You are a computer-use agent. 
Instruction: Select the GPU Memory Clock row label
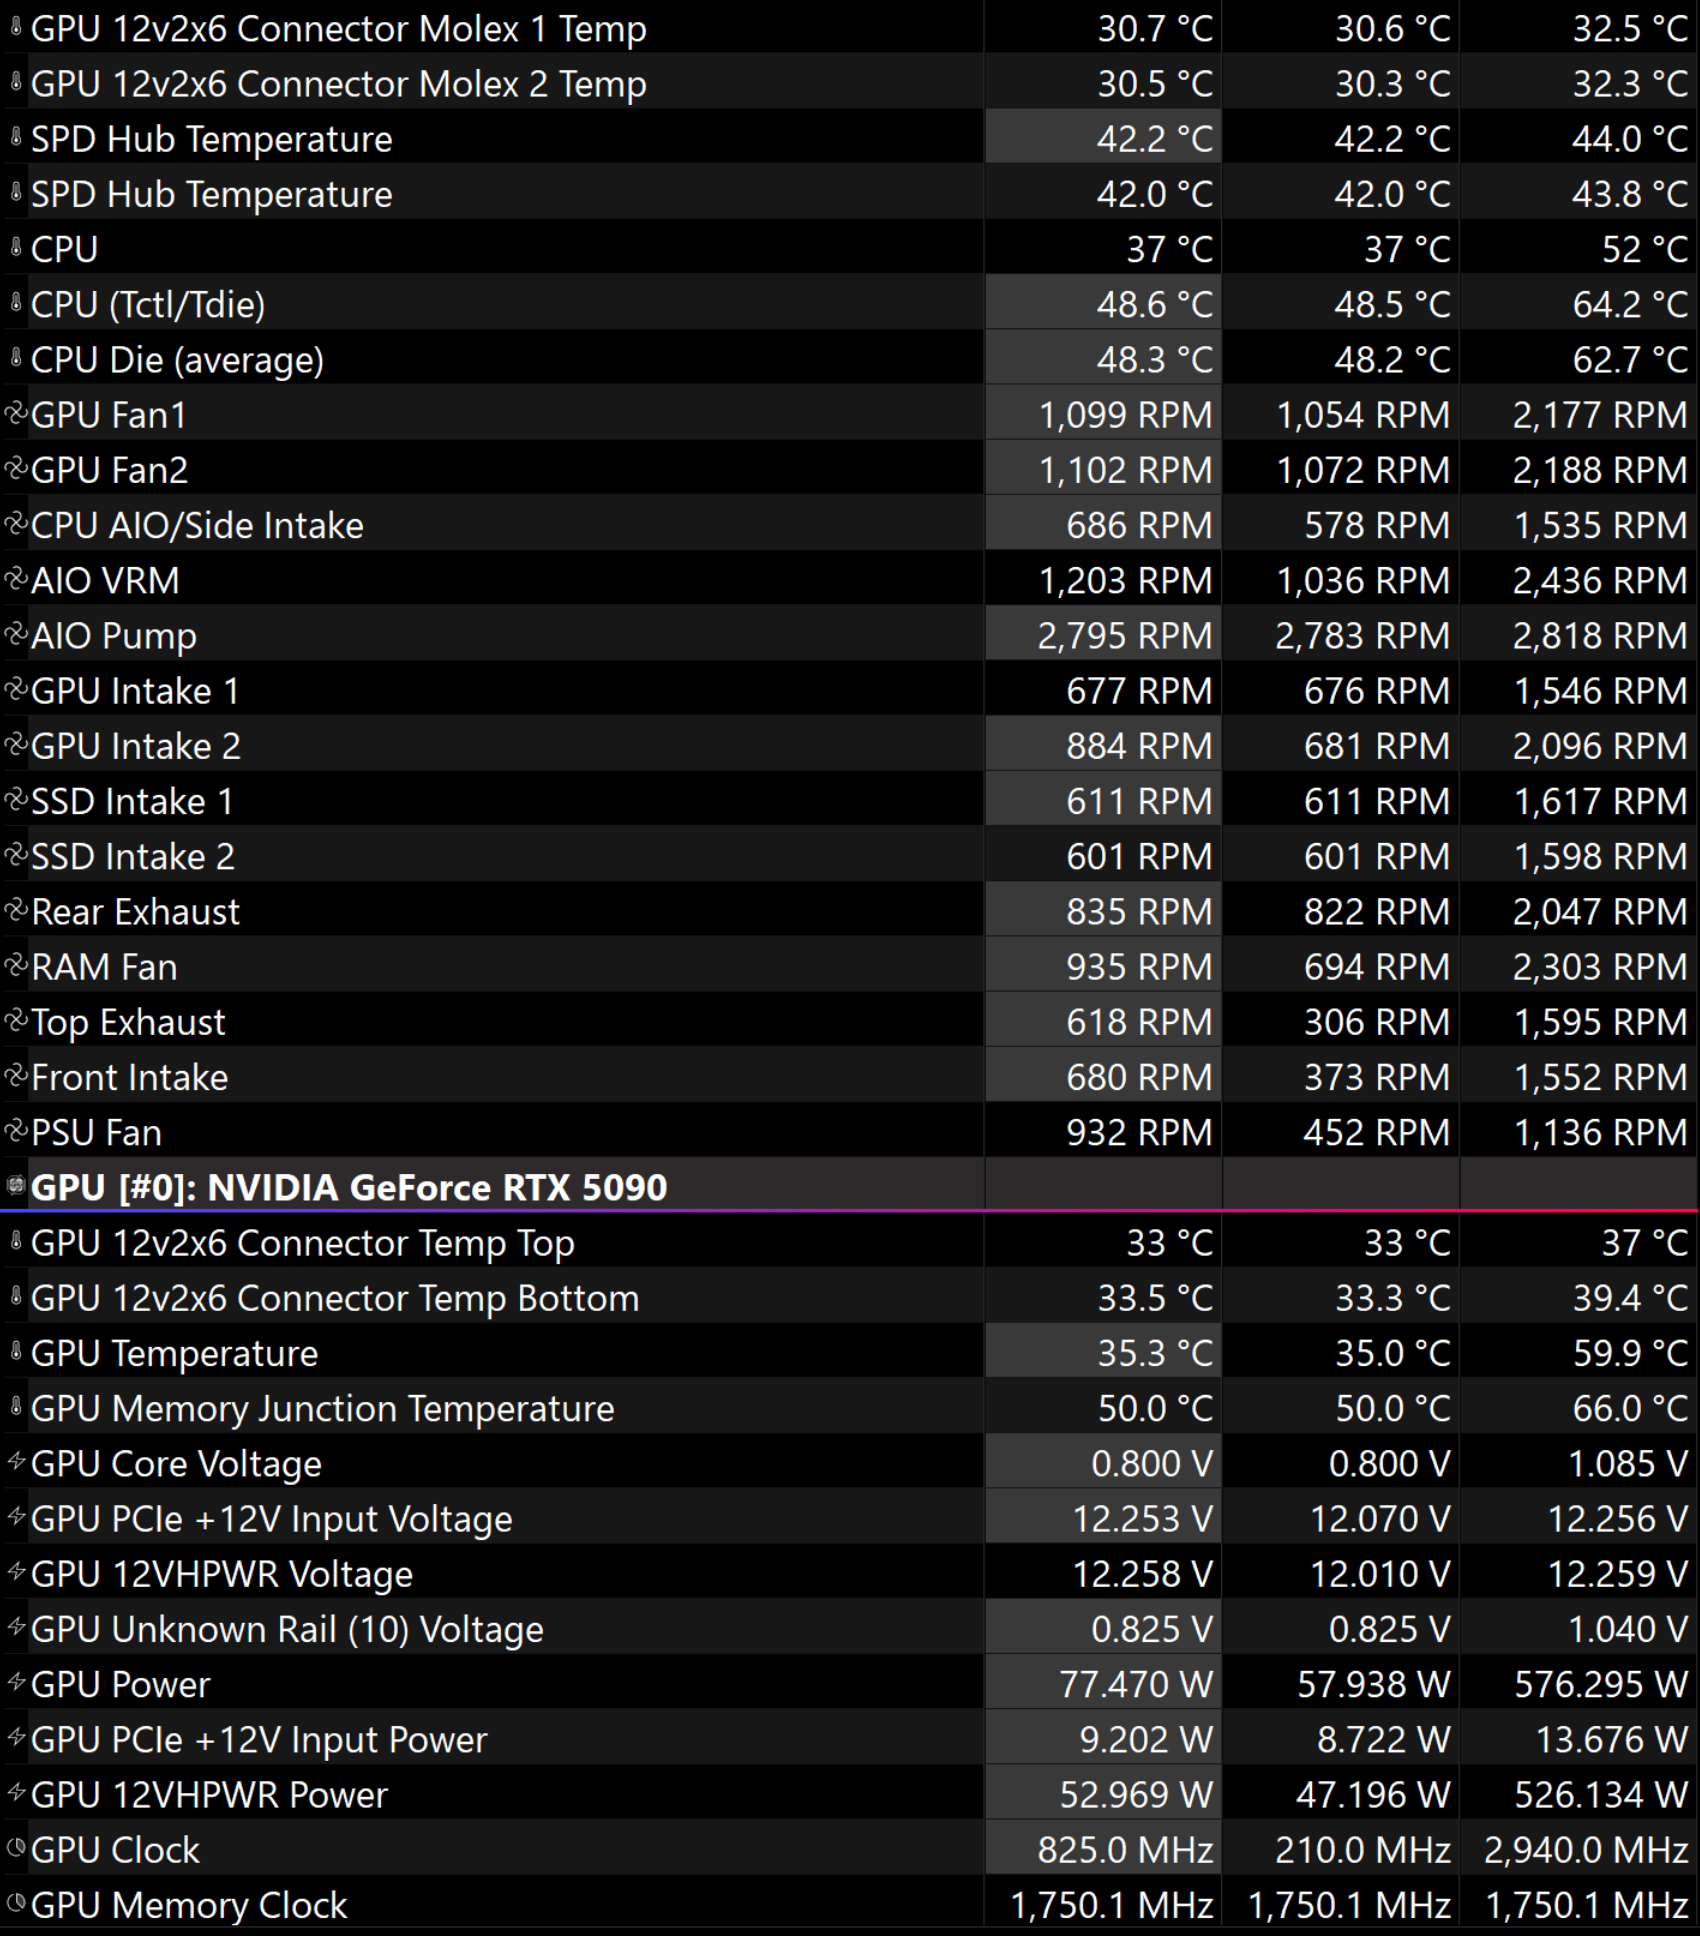(x=189, y=1905)
